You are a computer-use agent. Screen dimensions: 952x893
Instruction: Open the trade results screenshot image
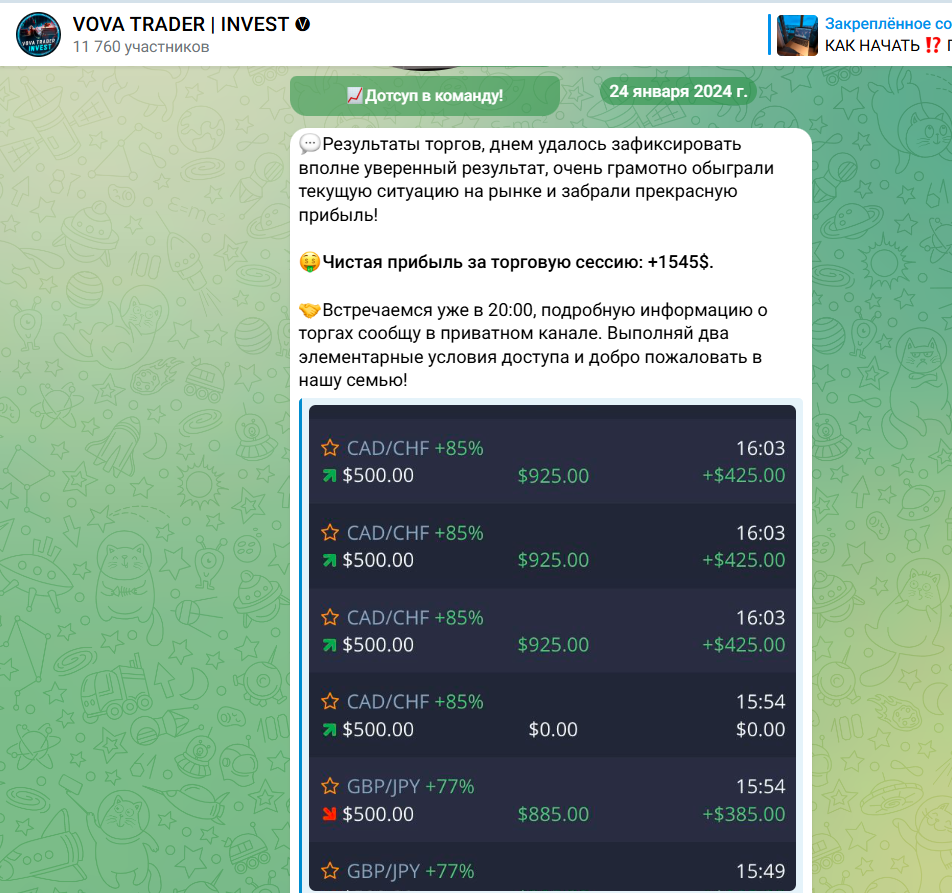pyautogui.click(x=552, y=648)
